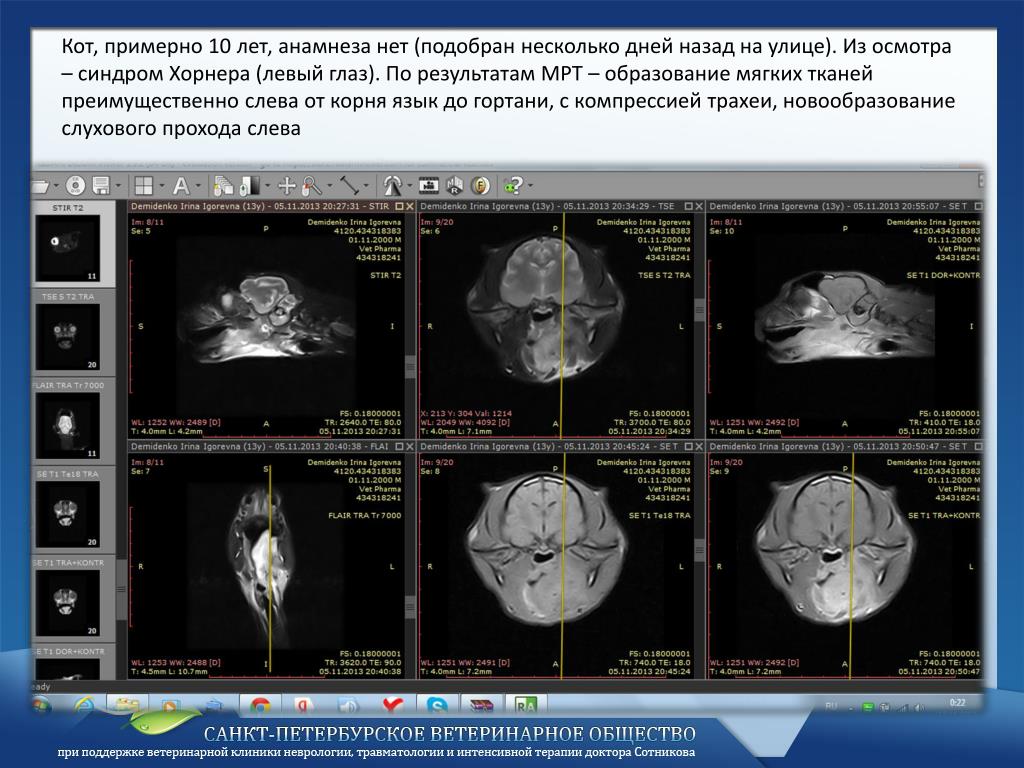Toggle the text annotations 'A' tool
This screenshot has width=1024, height=768.
pos(181,186)
